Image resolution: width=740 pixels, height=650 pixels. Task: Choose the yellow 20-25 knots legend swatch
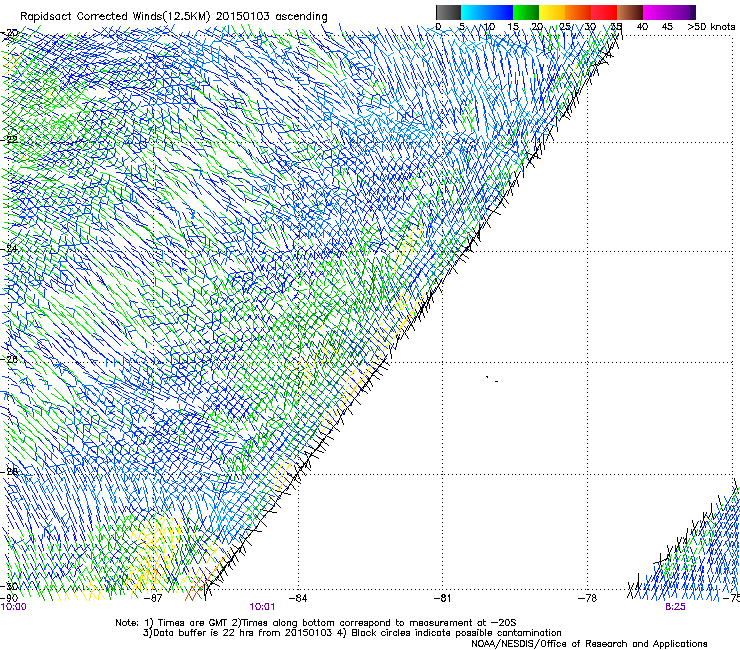(x=552, y=12)
